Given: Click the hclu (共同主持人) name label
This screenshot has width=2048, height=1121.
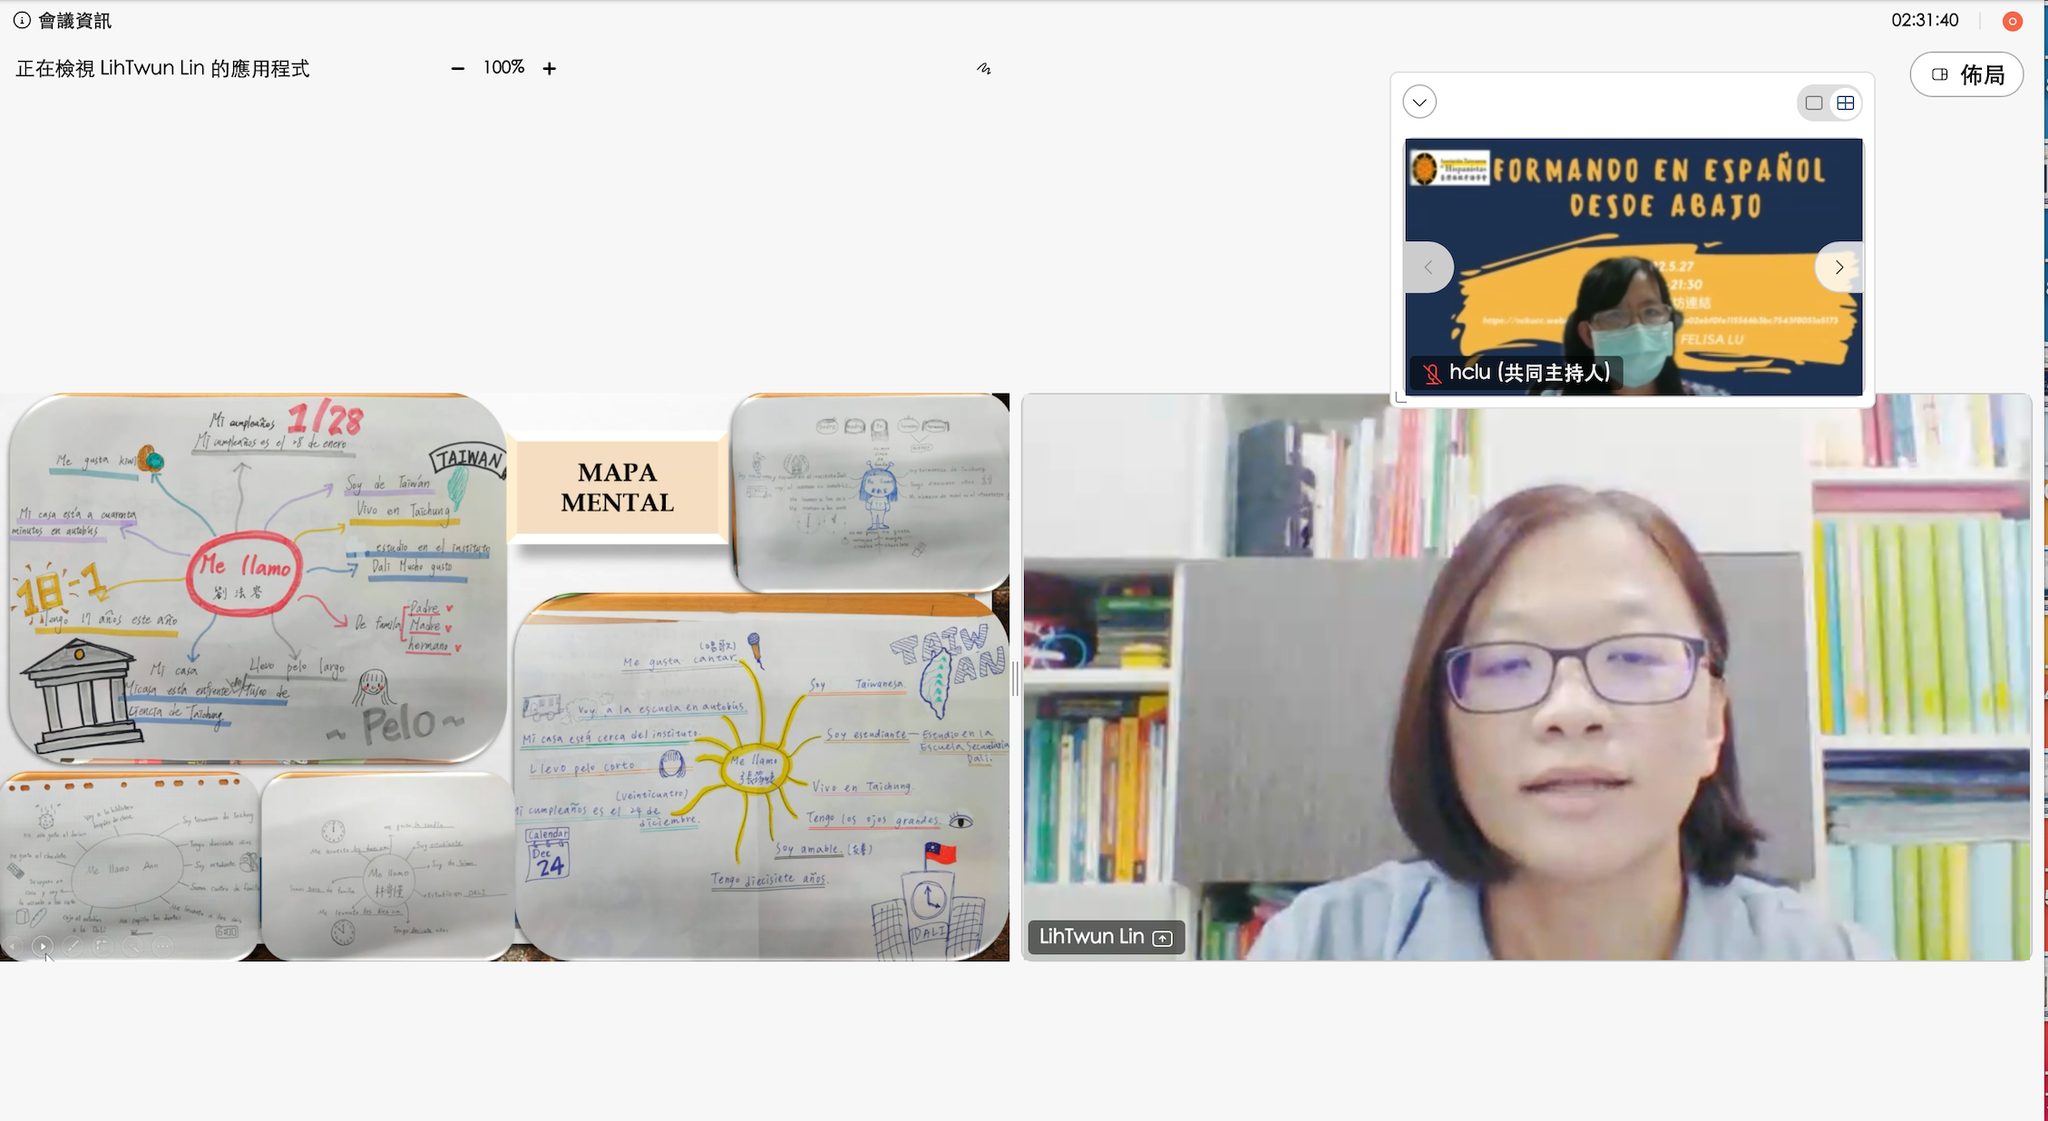Looking at the screenshot, I should click(1530, 373).
